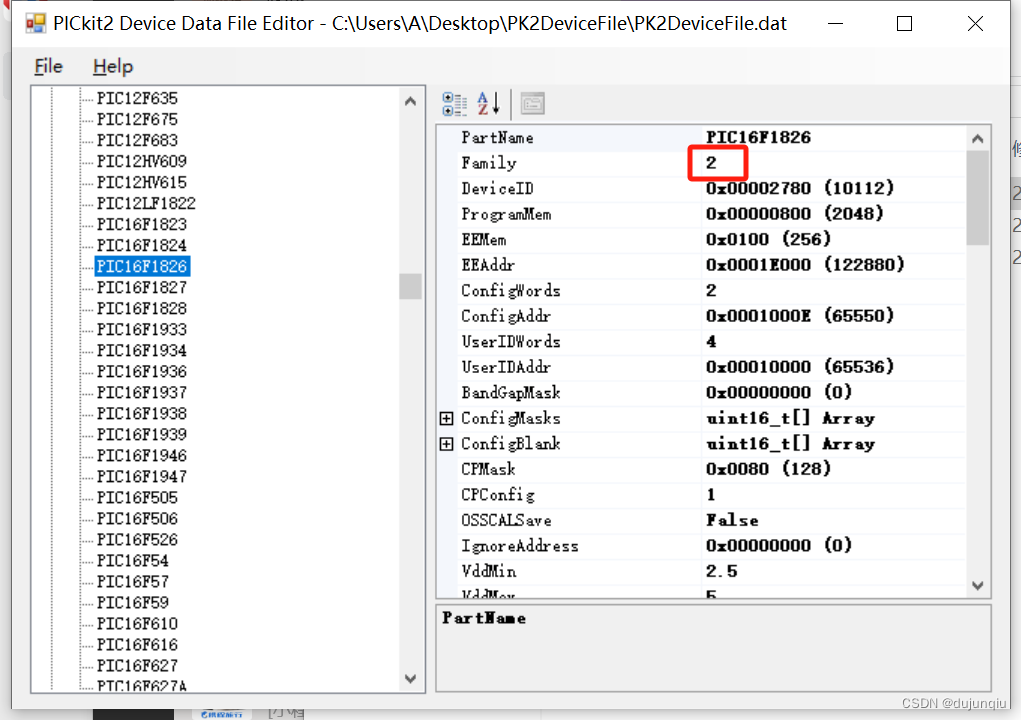Edit the Family value field

[x=833, y=163]
